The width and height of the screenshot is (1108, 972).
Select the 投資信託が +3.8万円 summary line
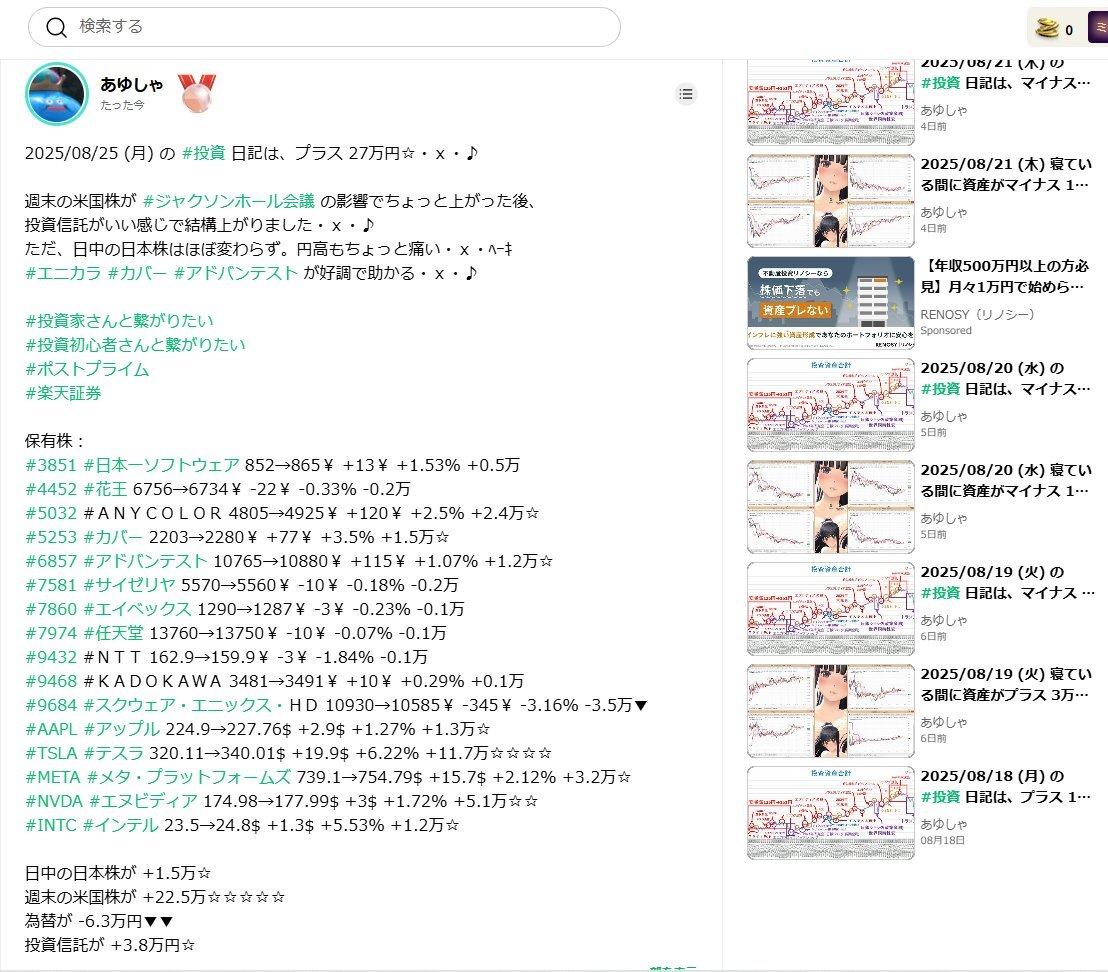110,945
